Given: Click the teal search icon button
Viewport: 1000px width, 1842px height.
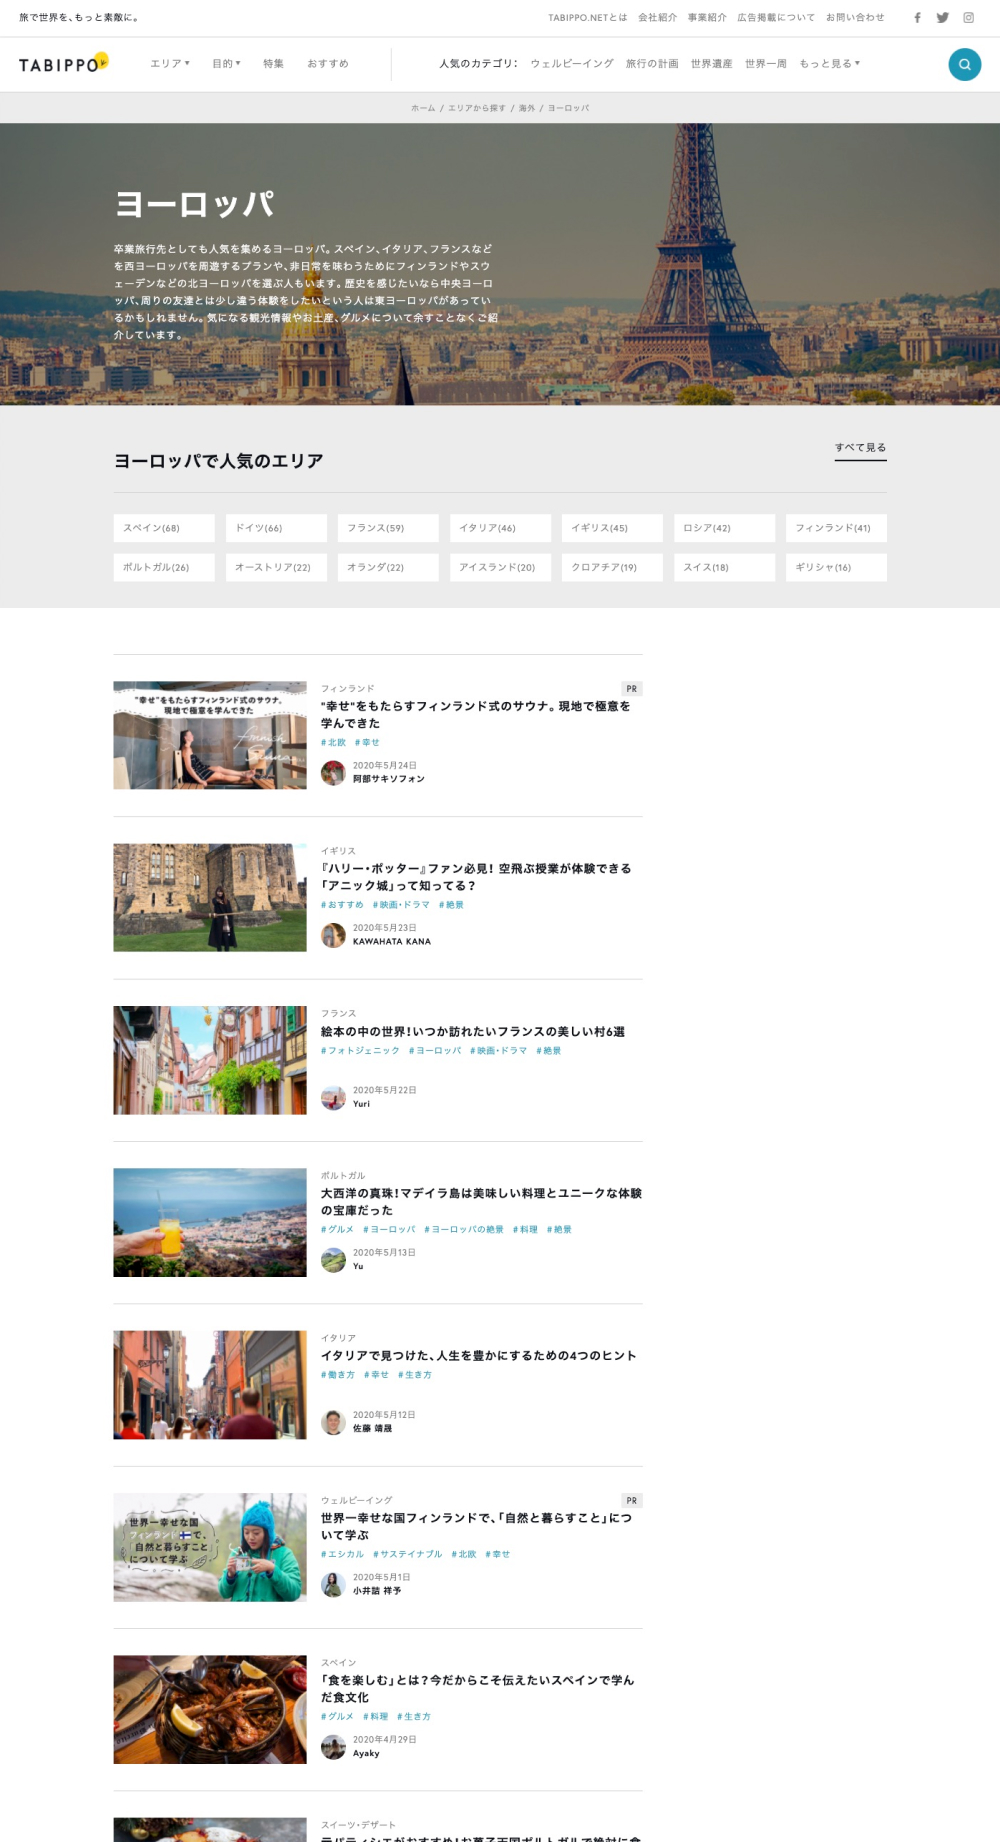Looking at the screenshot, I should [964, 64].
